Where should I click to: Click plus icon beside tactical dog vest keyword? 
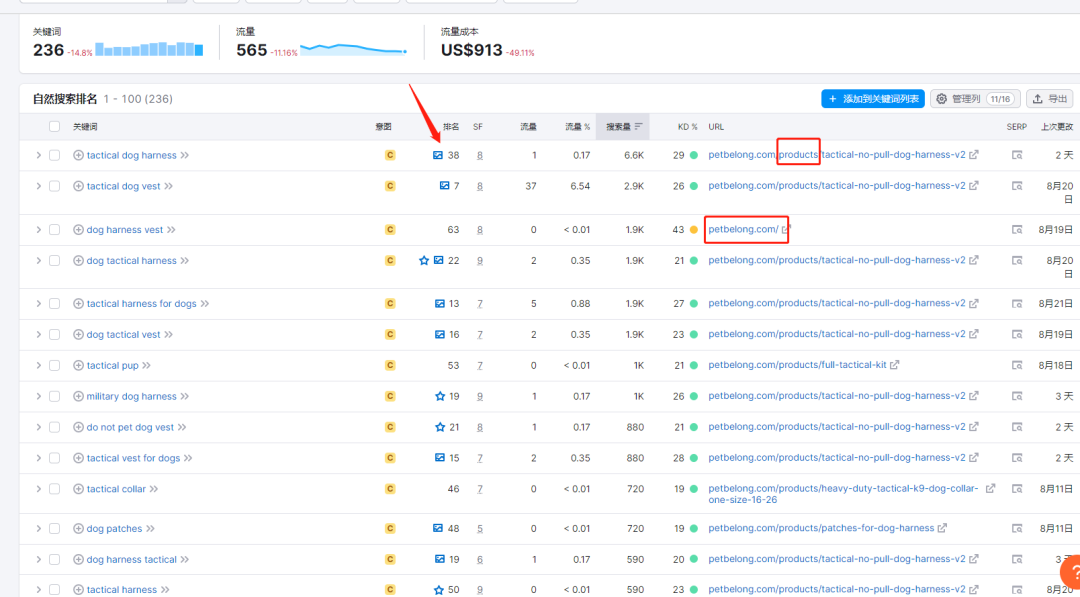pos(79,186)
